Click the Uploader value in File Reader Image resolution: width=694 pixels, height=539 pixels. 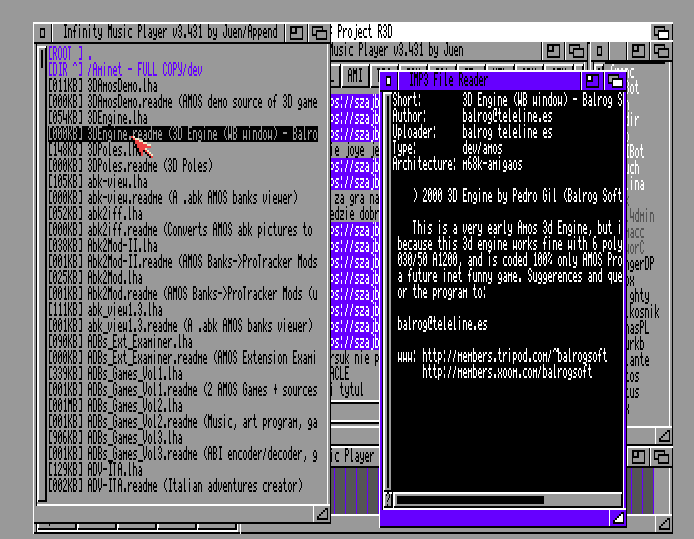pos(507,132)
